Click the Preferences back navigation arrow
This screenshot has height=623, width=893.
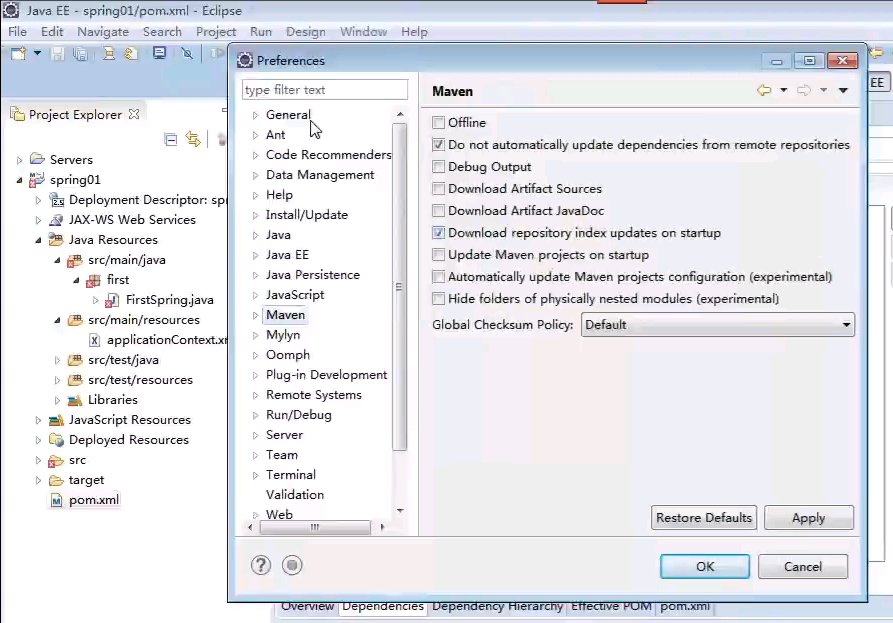pos(764,90)
